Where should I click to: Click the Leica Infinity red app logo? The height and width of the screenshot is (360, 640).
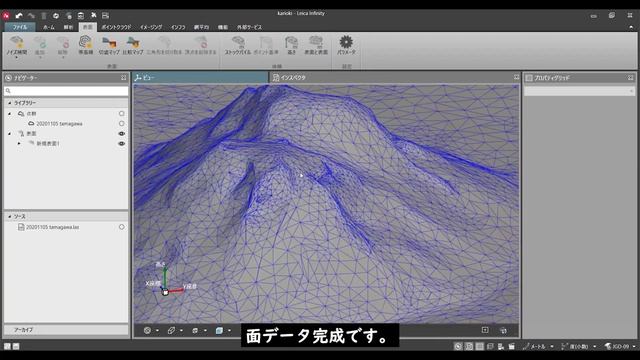pyautogui.click(x=6, y=16)
